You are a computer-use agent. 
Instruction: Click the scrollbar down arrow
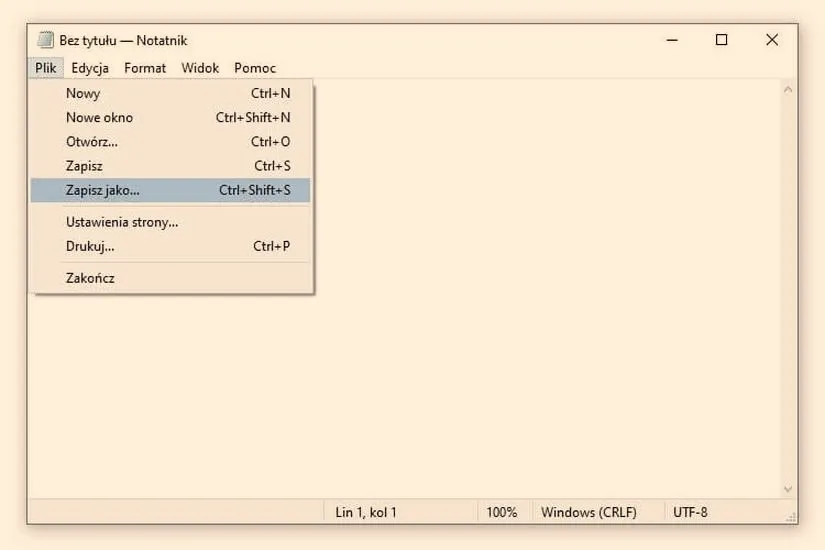click(788, 489)
